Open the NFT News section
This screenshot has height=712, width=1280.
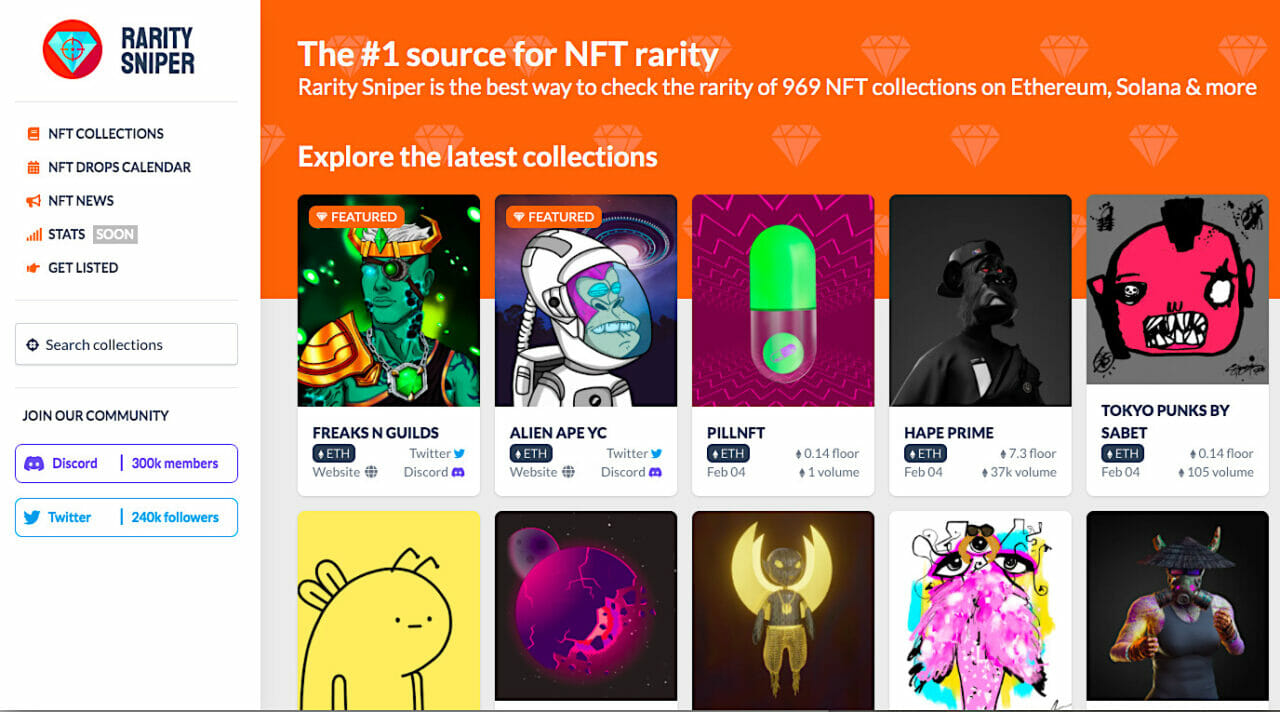81,201
